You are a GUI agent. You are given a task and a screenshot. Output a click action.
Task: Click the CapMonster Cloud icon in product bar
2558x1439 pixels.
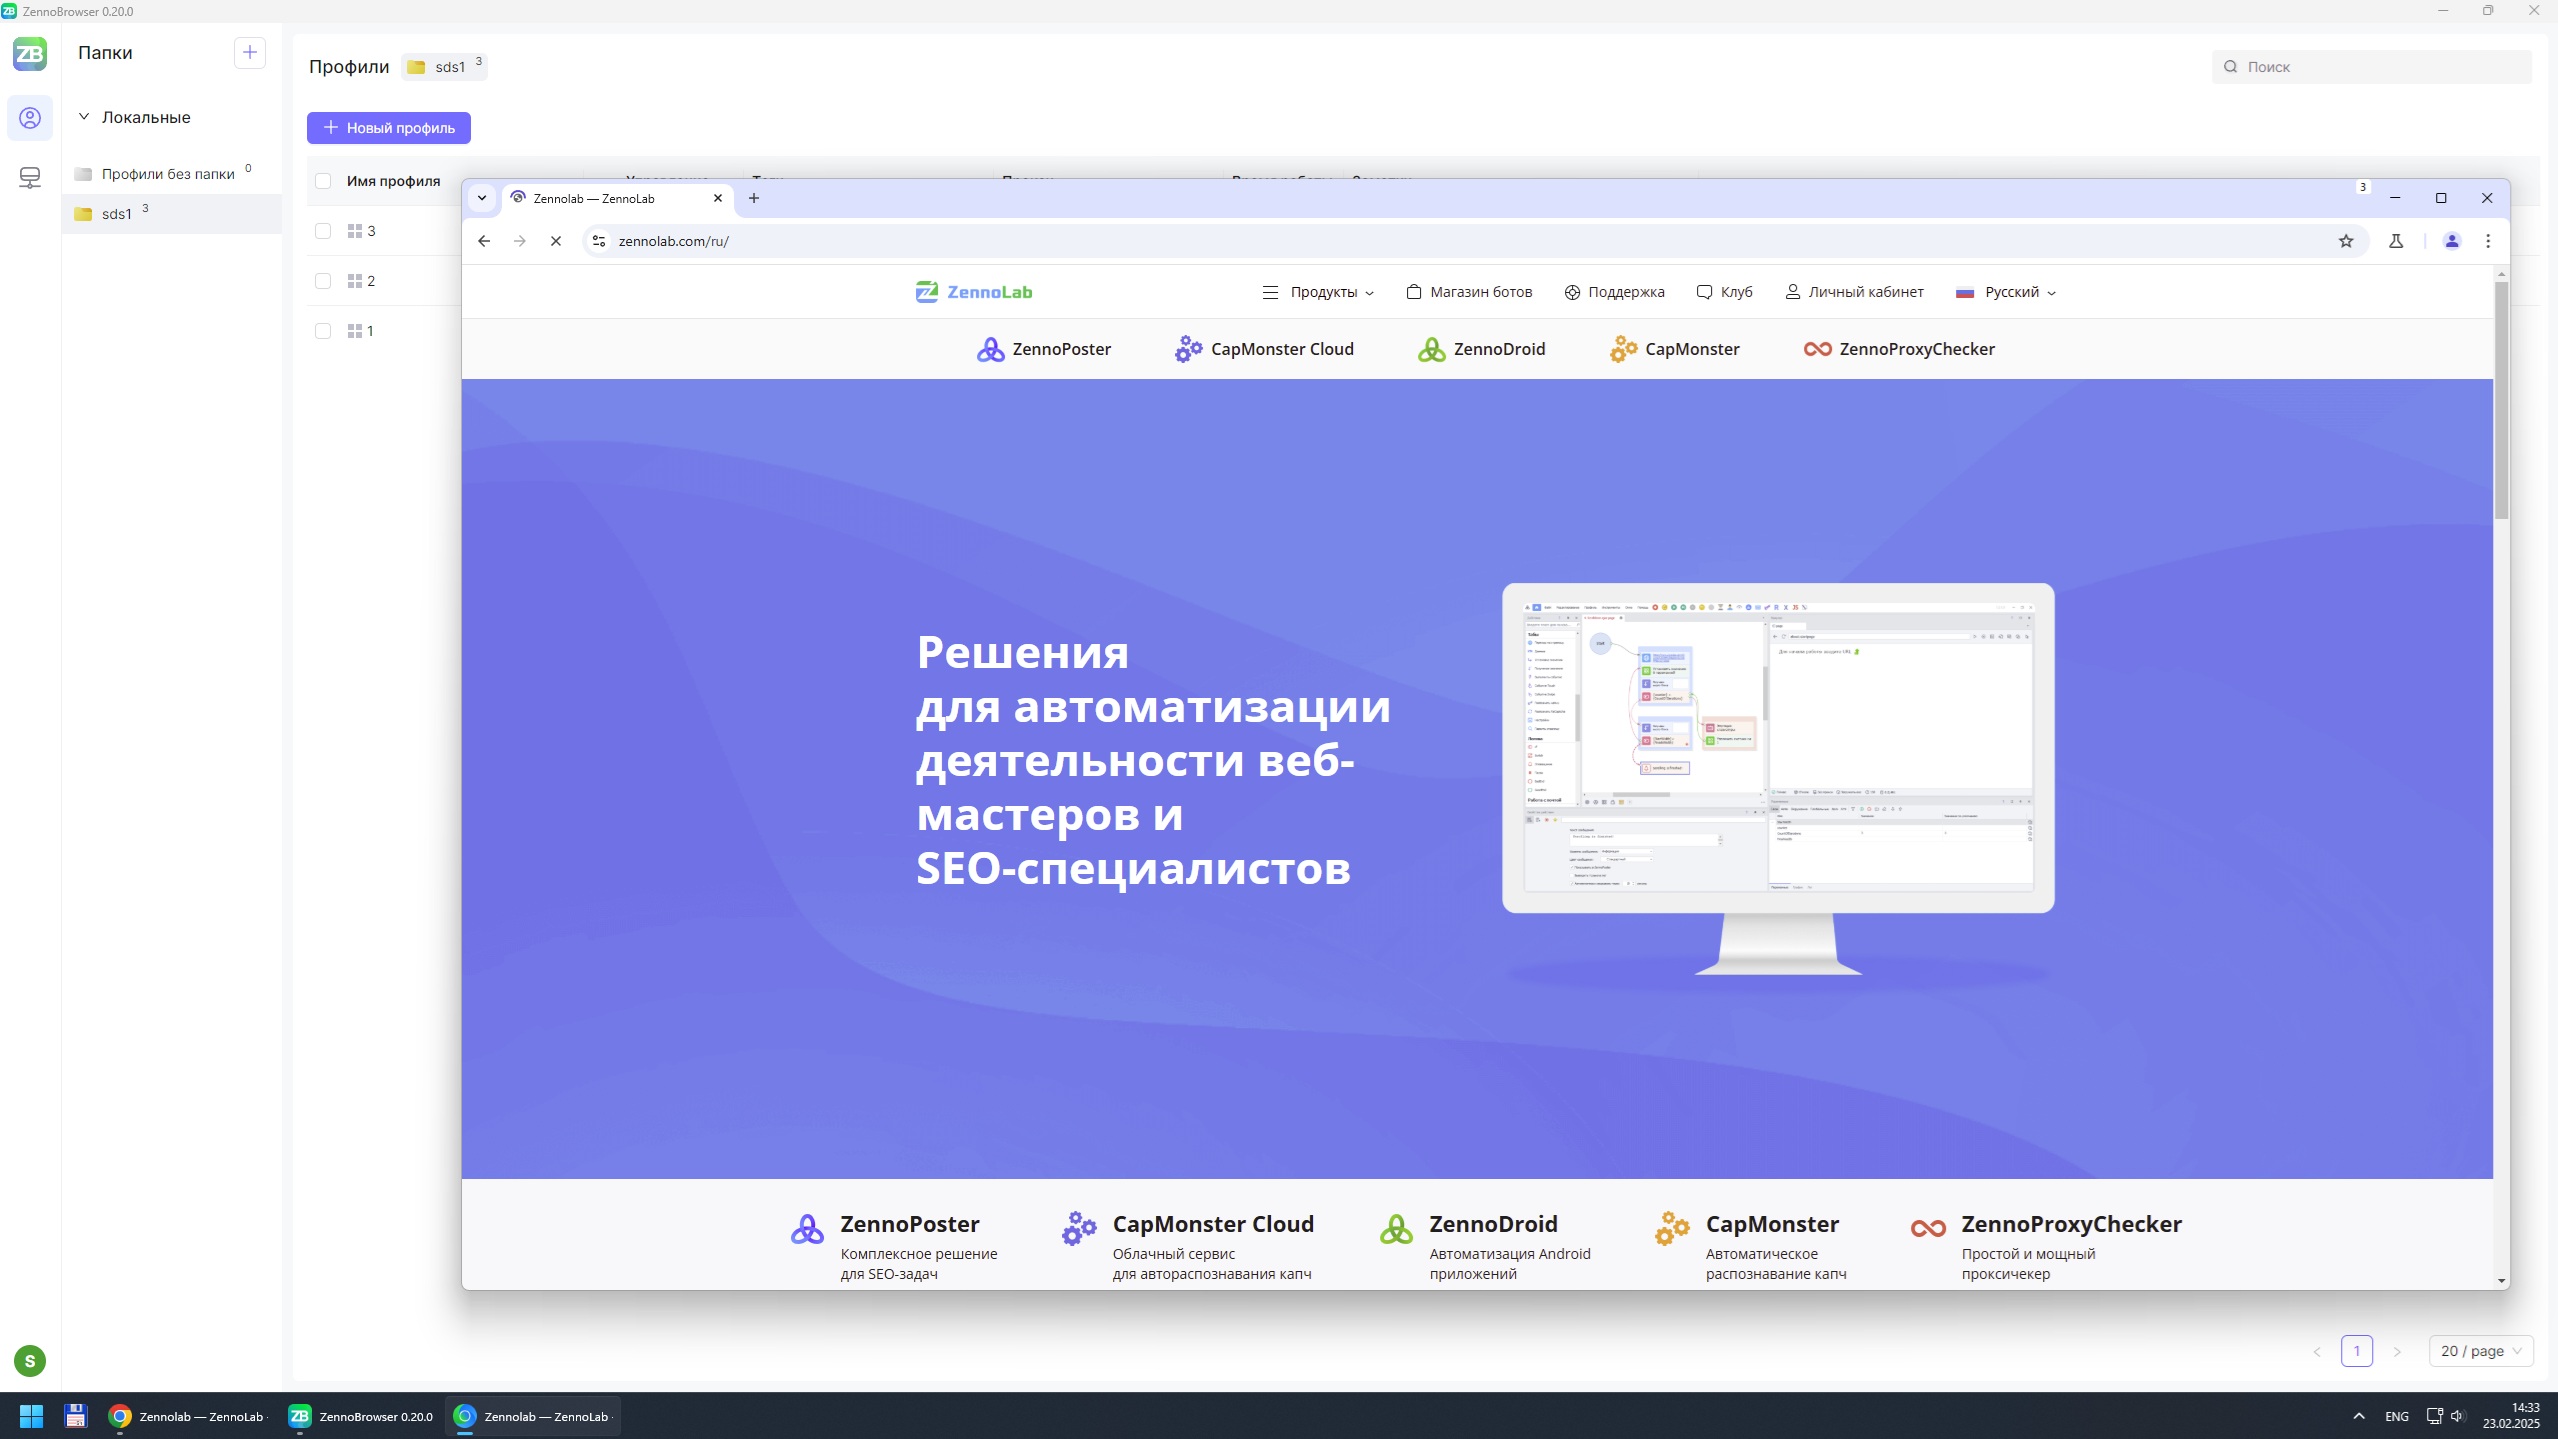coord(1188,349)
